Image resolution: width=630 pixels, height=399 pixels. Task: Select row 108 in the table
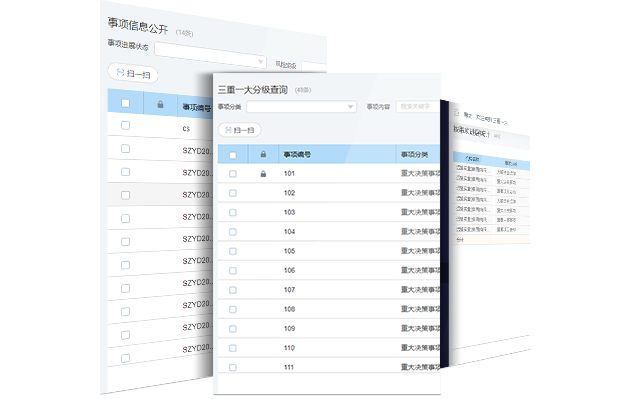[x=329, y=309]
